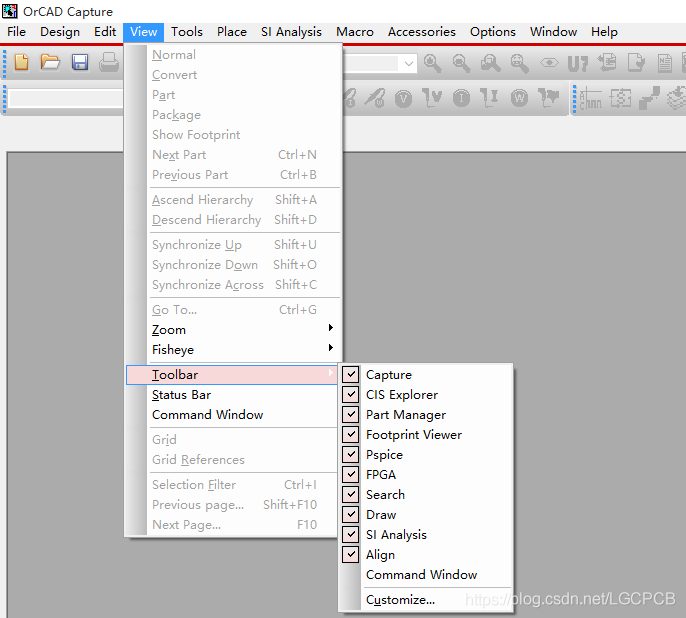Click the circled W power marker icon
Viewport: 686px width, 618px height.
tap(519, 98)
